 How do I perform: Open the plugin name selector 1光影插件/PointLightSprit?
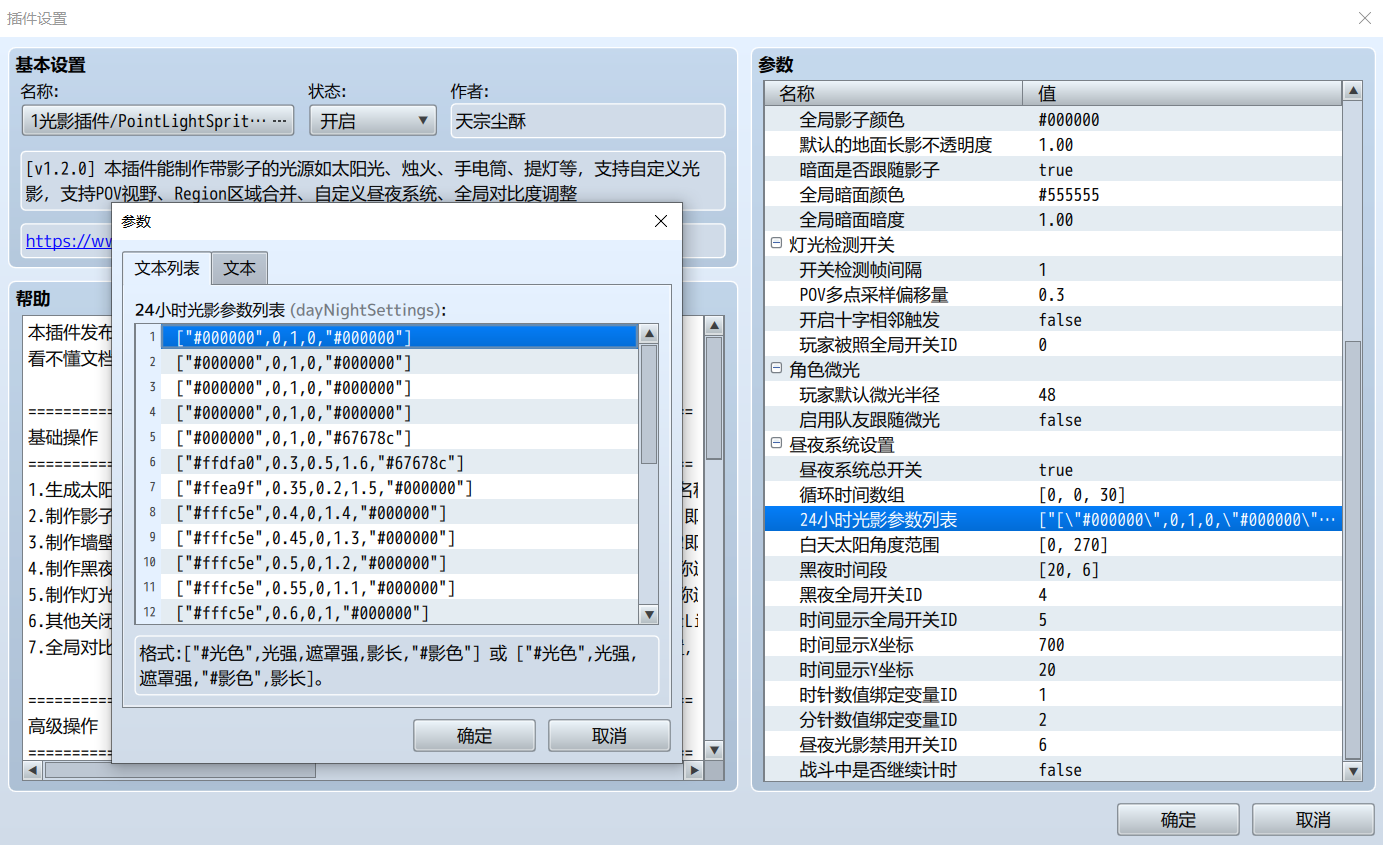(158, 121)
